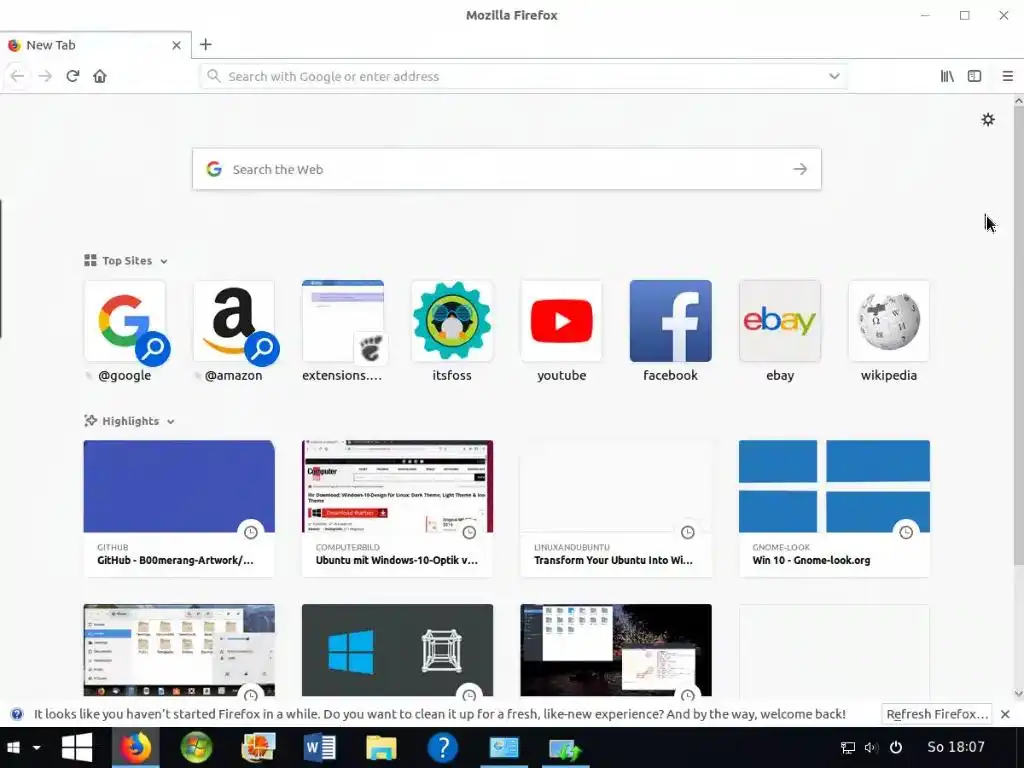Reload the current page
Screen dimensions: 1024x768
72,76
